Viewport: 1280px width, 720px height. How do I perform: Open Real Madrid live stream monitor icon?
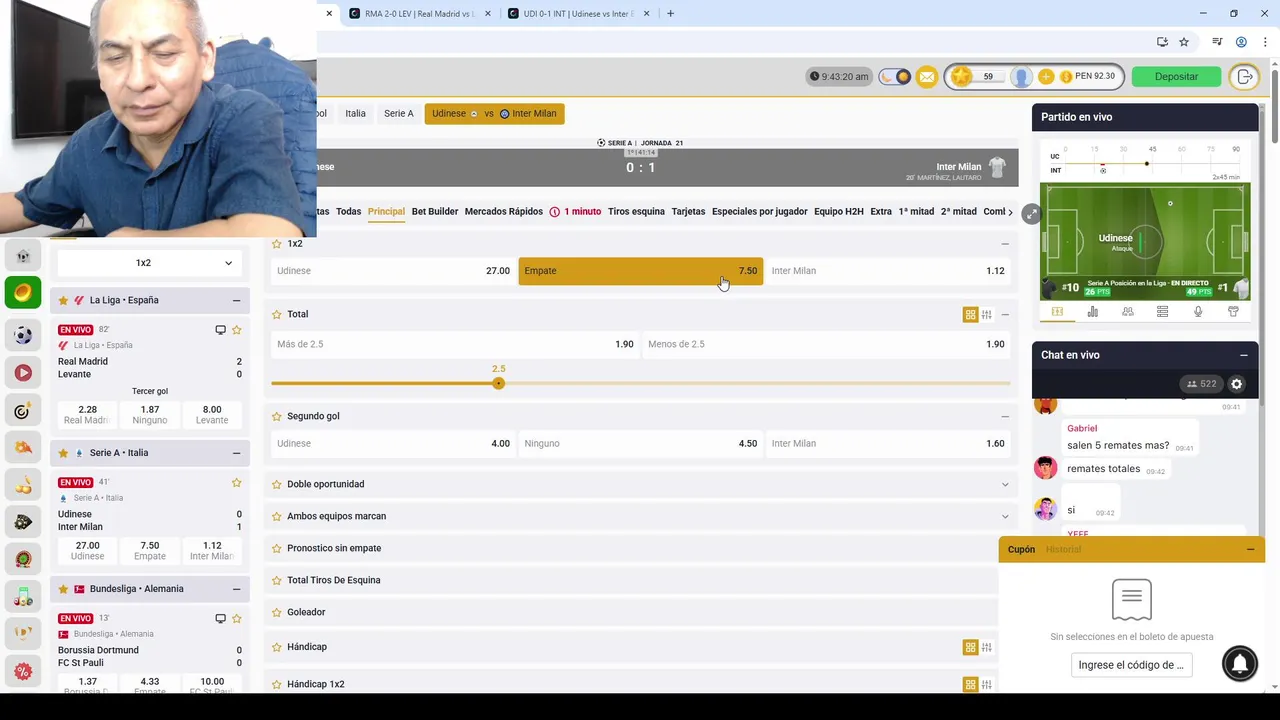click(x=221, y=330)
